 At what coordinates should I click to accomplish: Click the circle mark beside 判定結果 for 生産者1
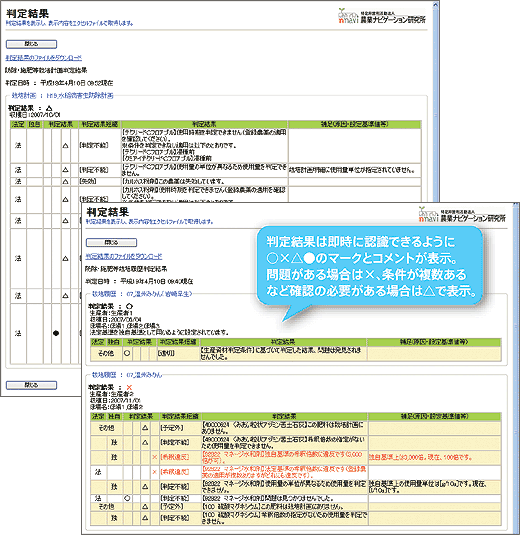click(129, 306)
